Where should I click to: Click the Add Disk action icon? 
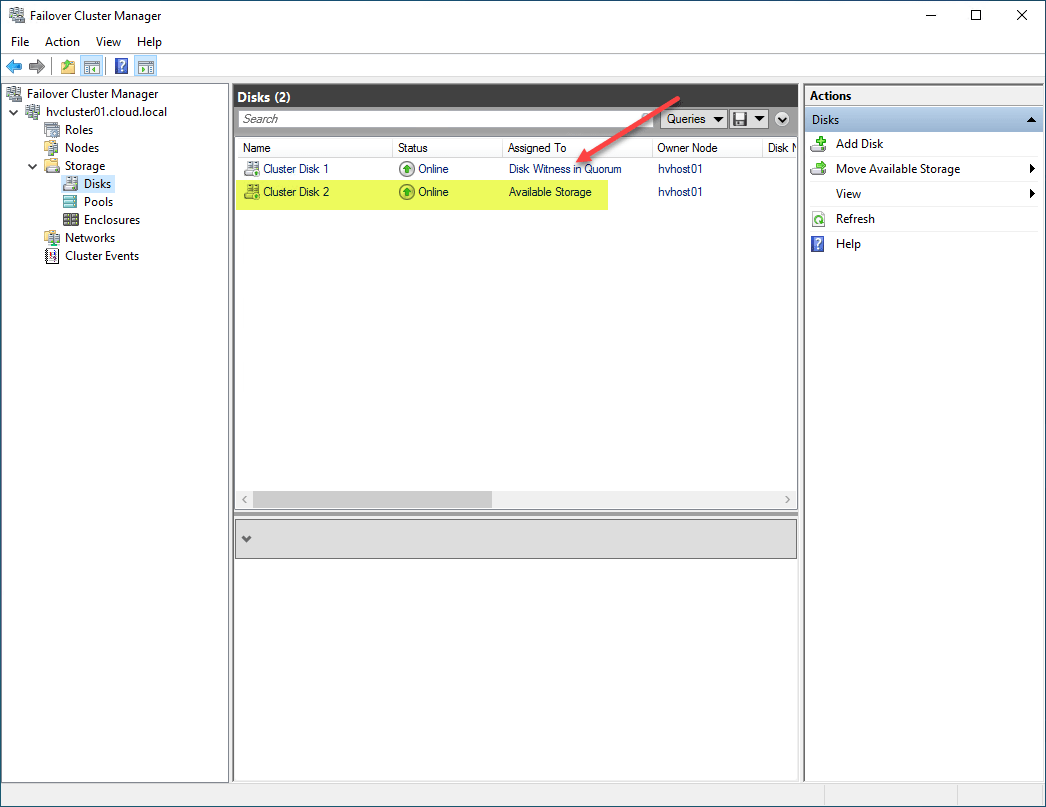coord(819,143)
